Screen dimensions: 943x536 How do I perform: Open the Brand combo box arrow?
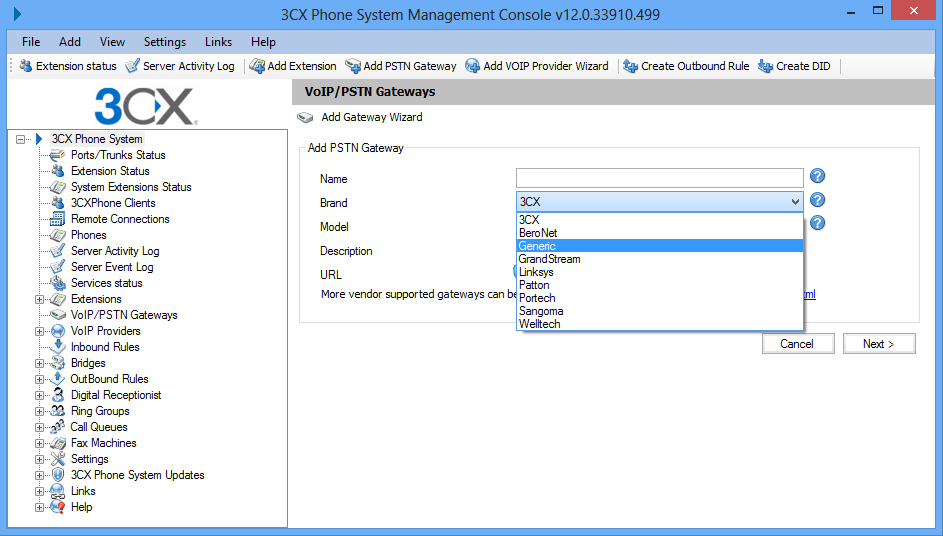pyautogui.click(x=795, y=202)
